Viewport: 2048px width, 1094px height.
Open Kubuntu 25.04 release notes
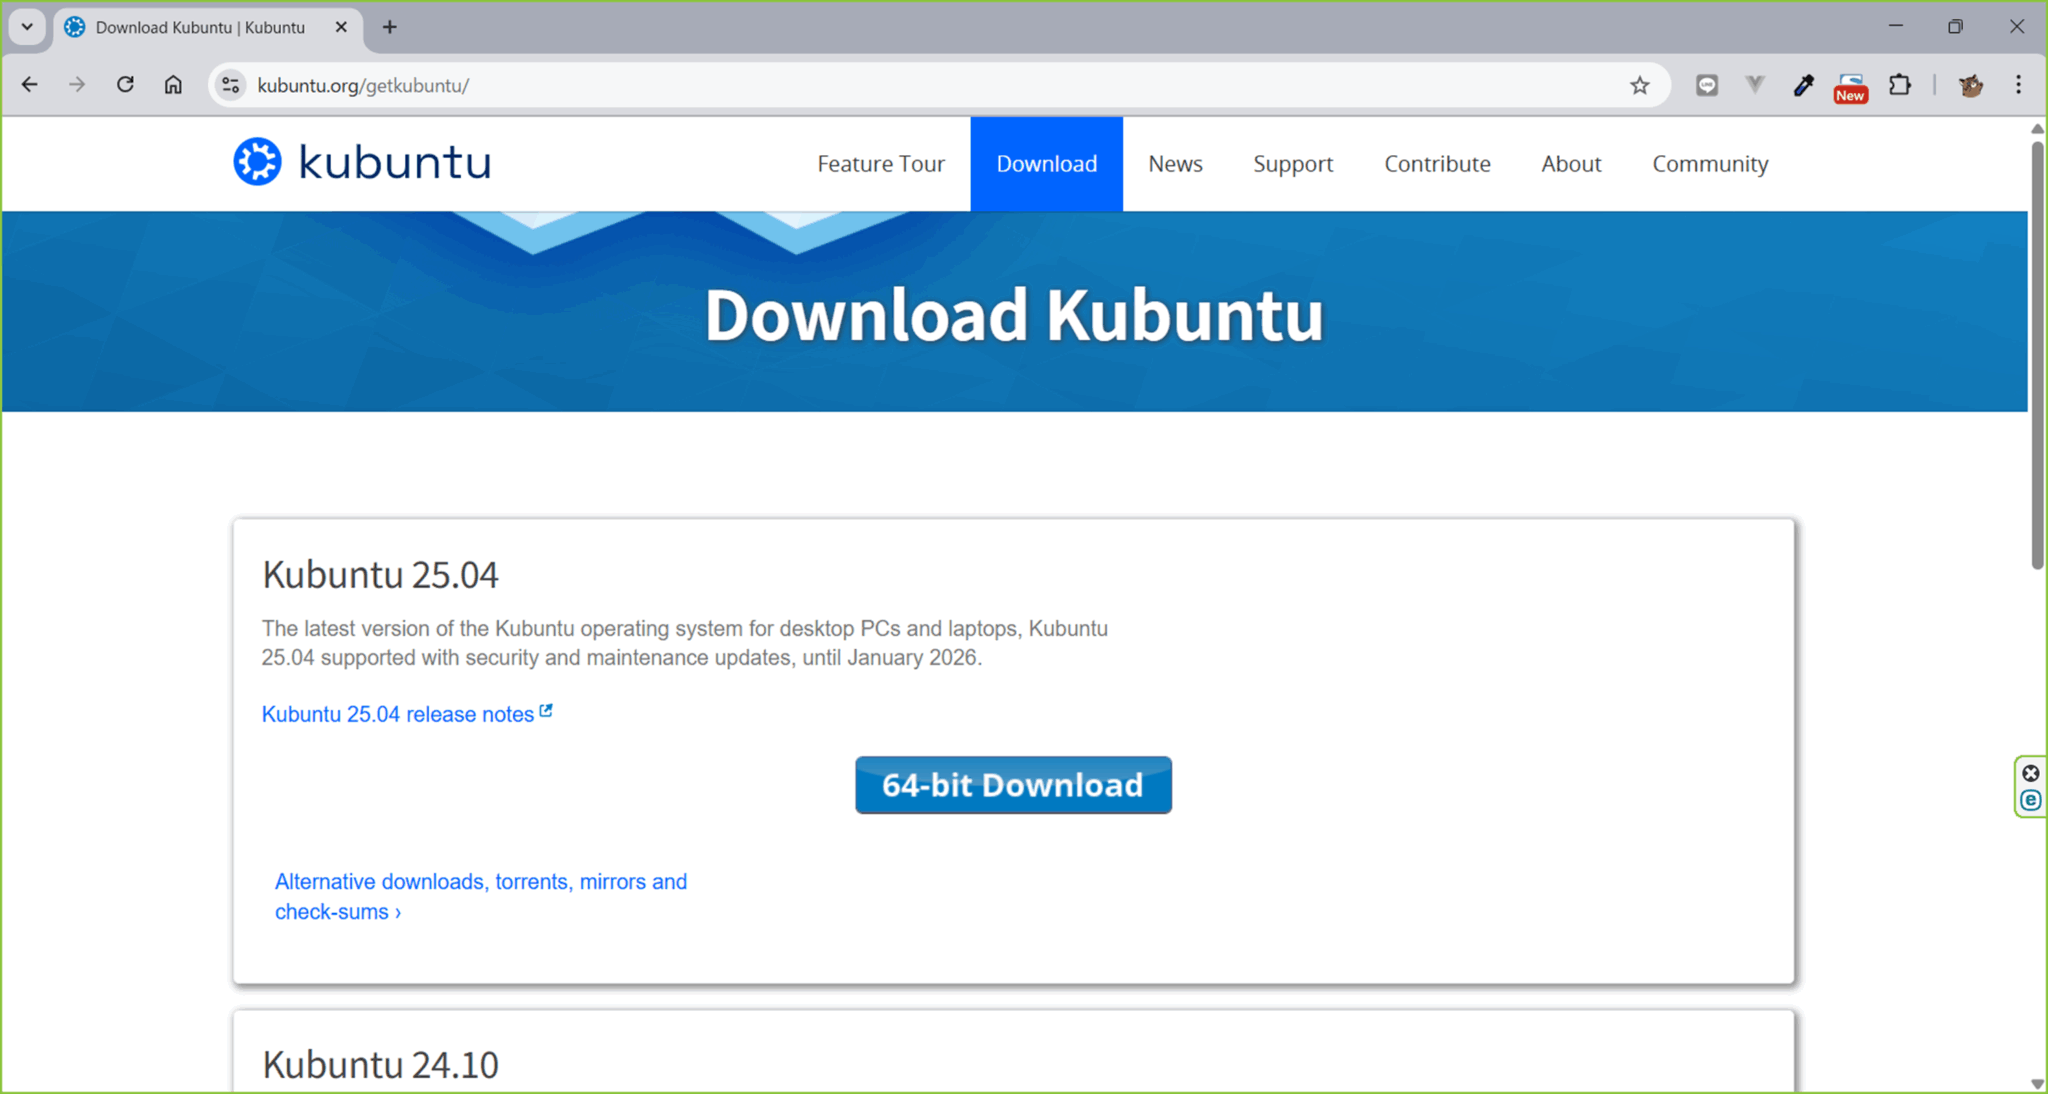[397, 714]
